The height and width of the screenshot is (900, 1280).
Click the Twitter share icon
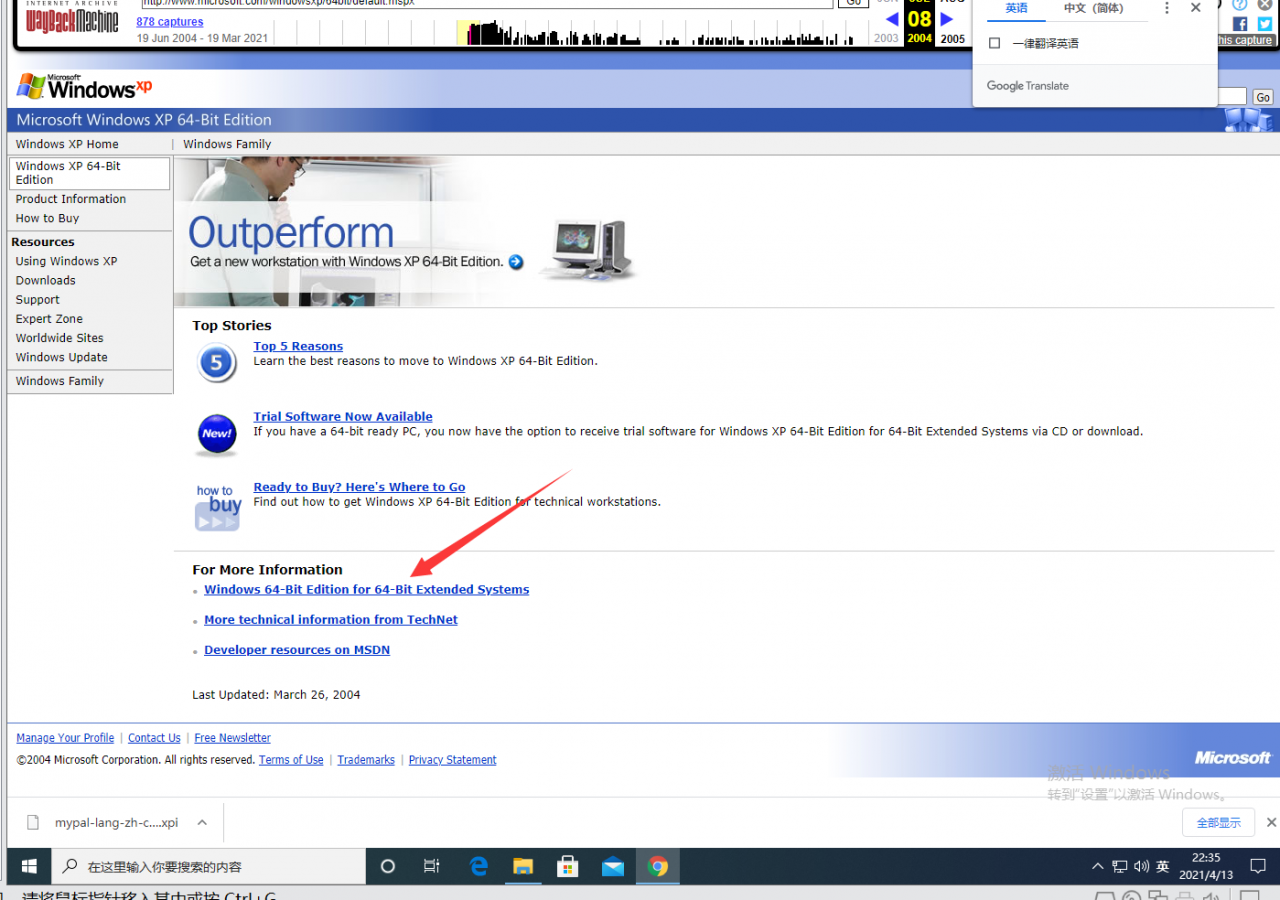1265,24
